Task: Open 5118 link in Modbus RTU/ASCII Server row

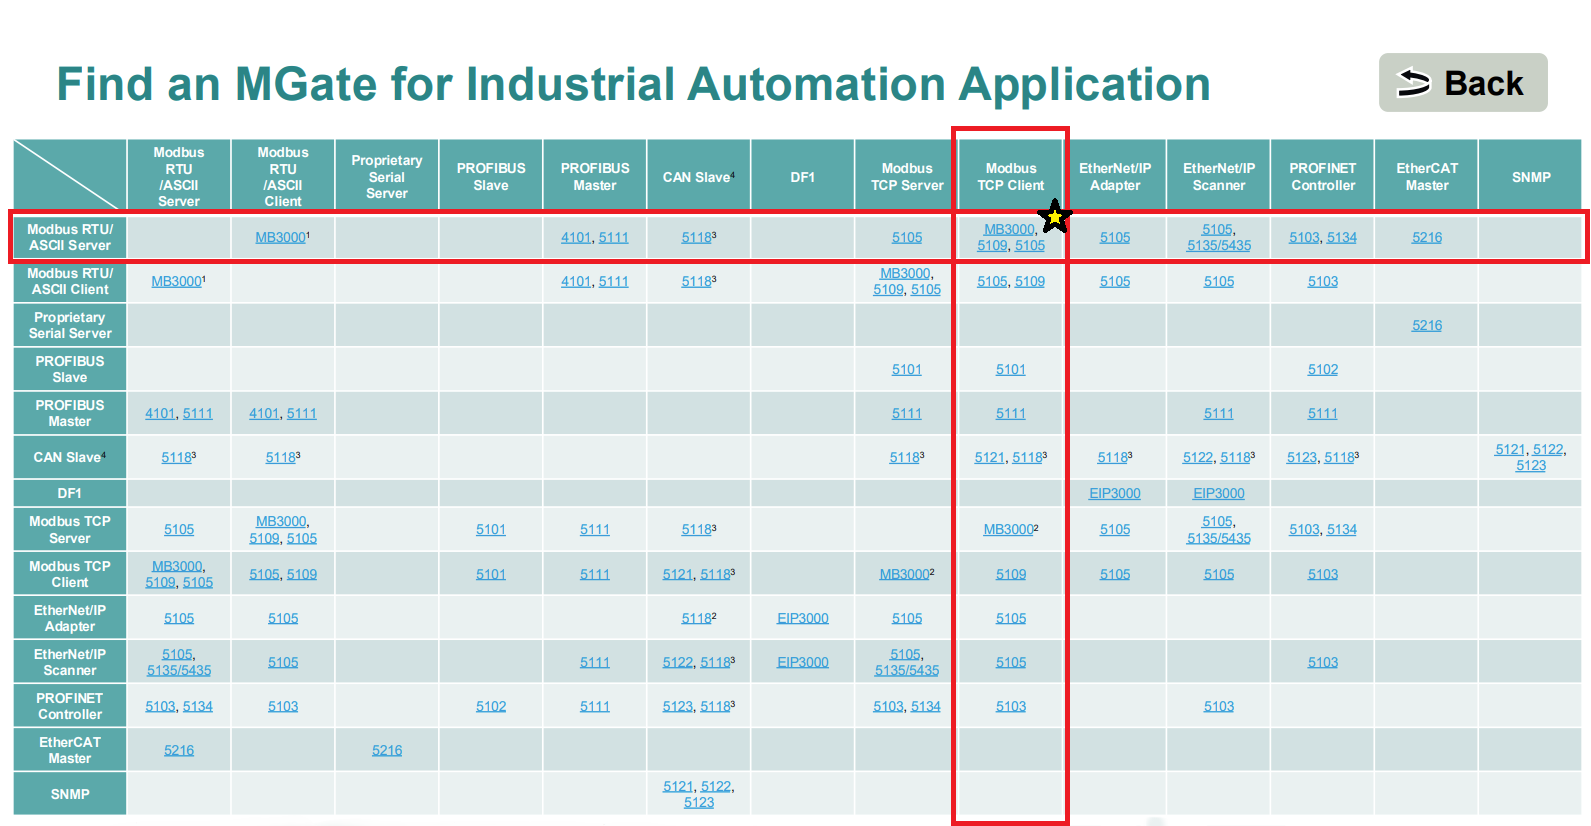Action: coord(697,237)
